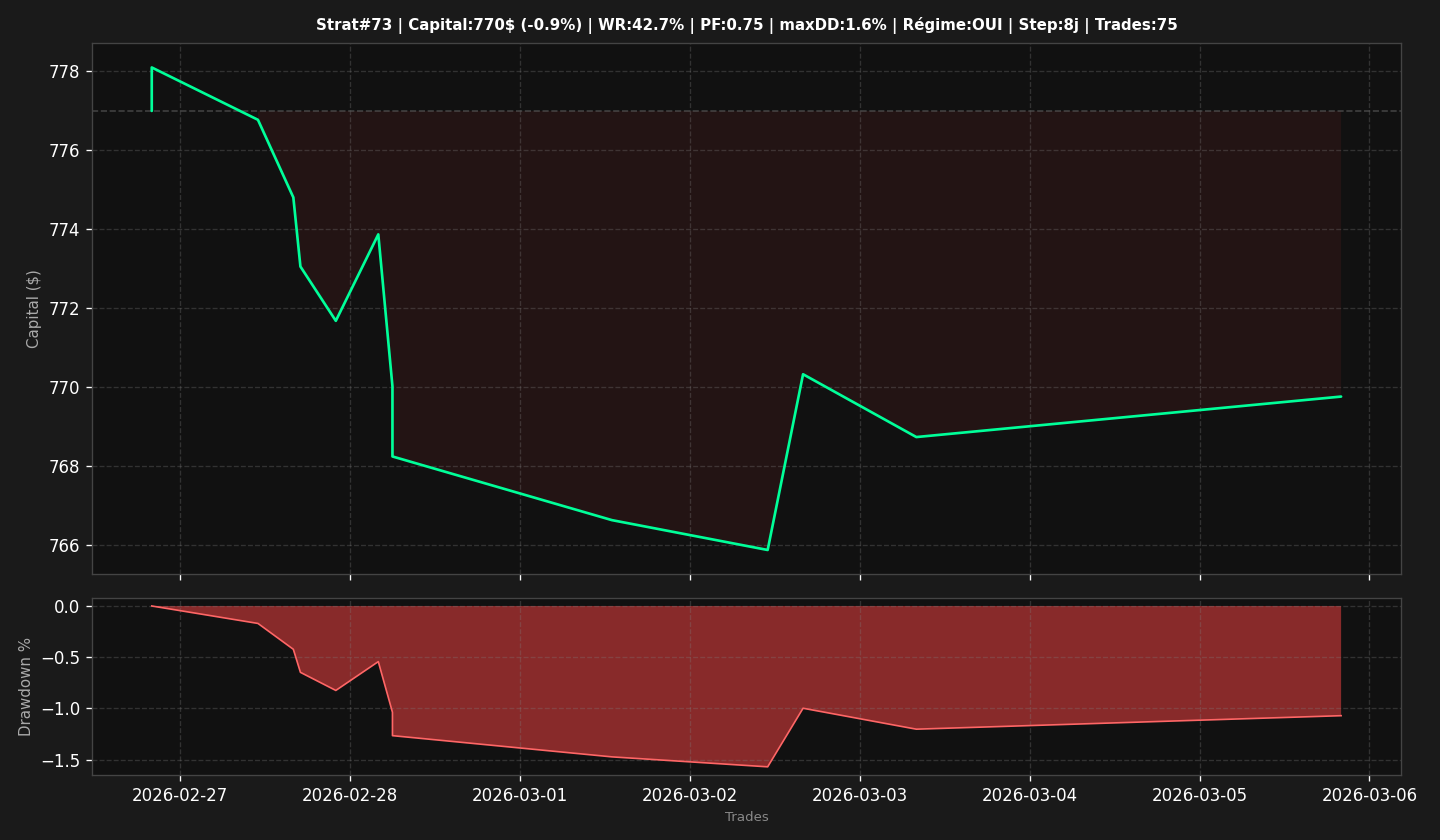Click the 0.0 drawdown axis tick label
Image resolution: width=1440 pixels, height=840 pixels.
[x=67, y=607]
